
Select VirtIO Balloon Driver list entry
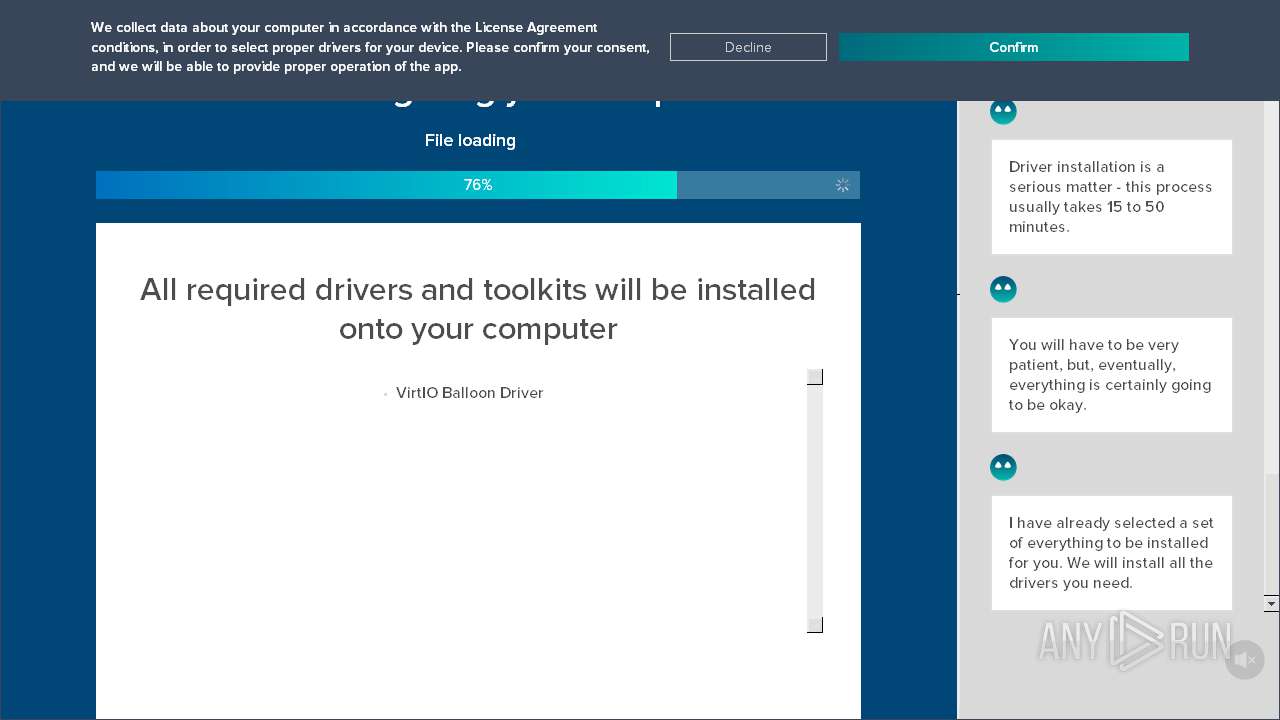coord(469,393)
